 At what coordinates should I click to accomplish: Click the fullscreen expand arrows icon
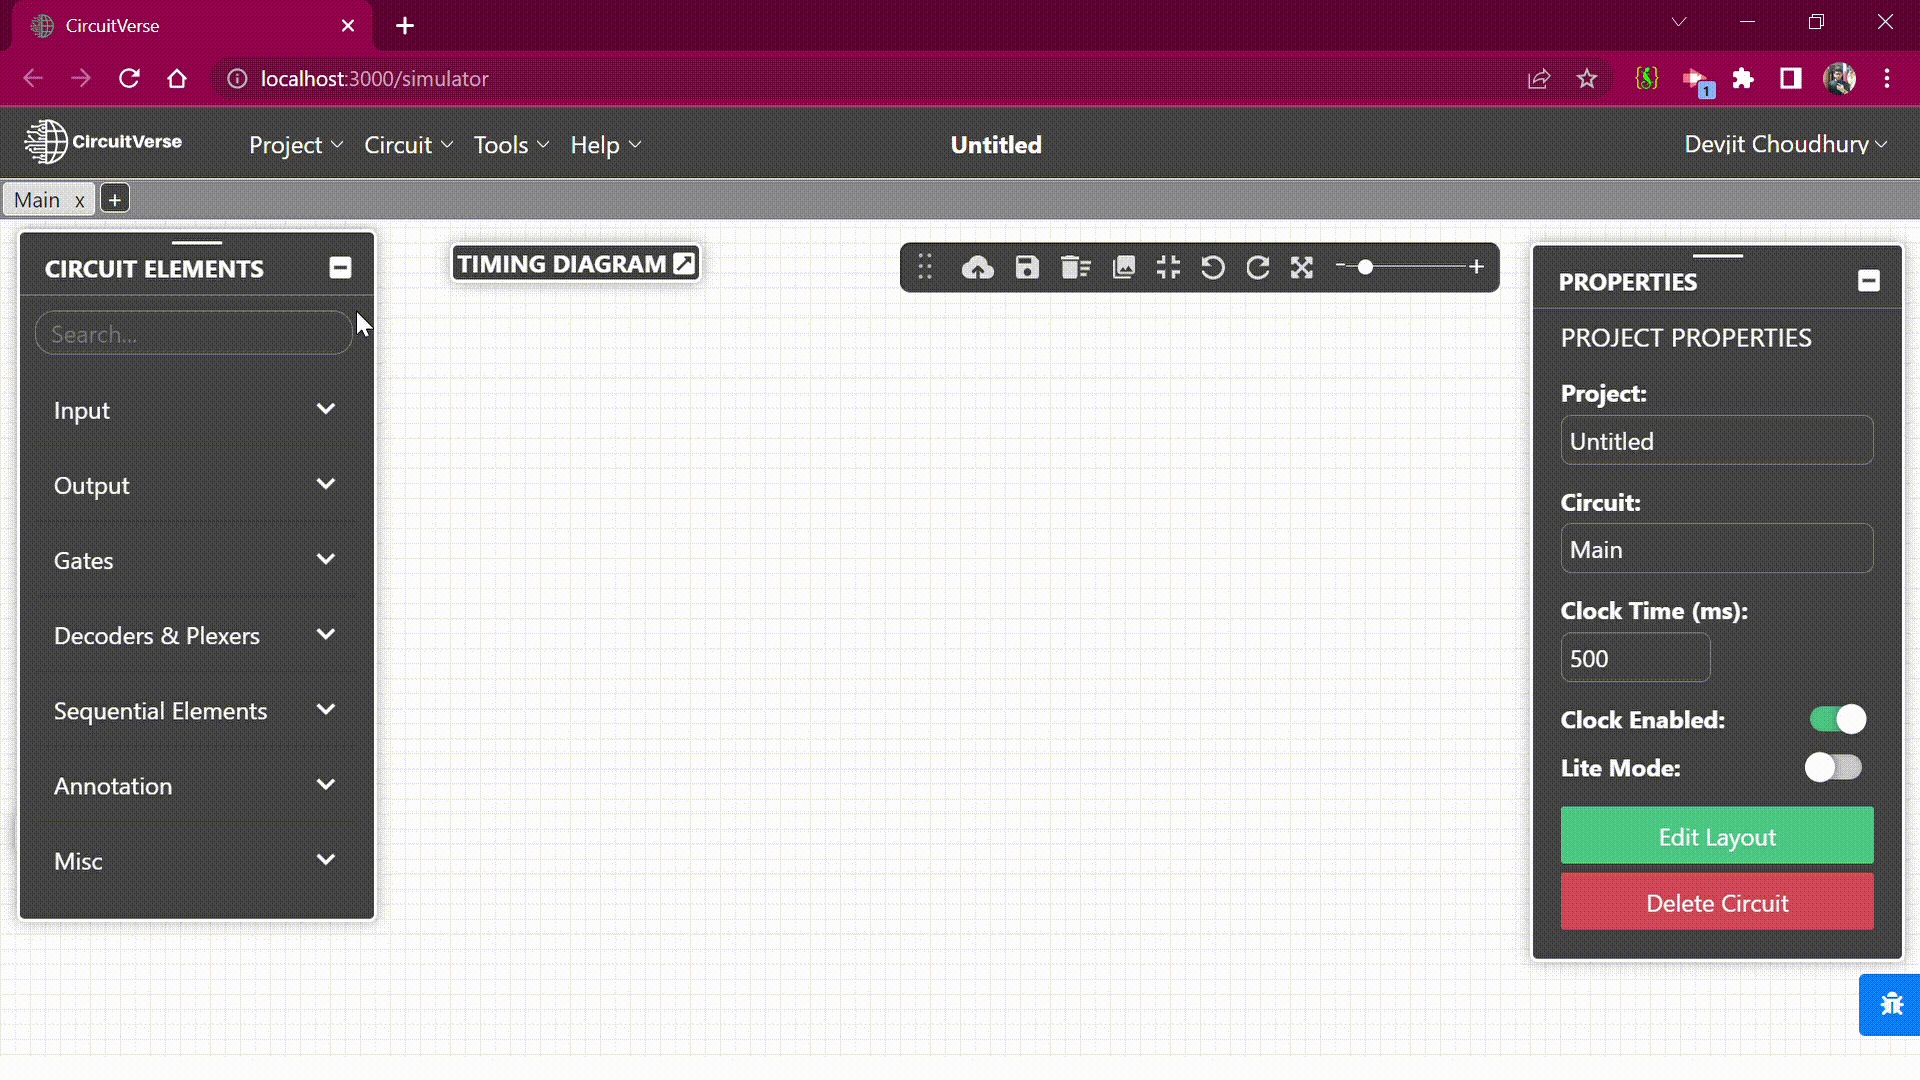(1301, 268)
